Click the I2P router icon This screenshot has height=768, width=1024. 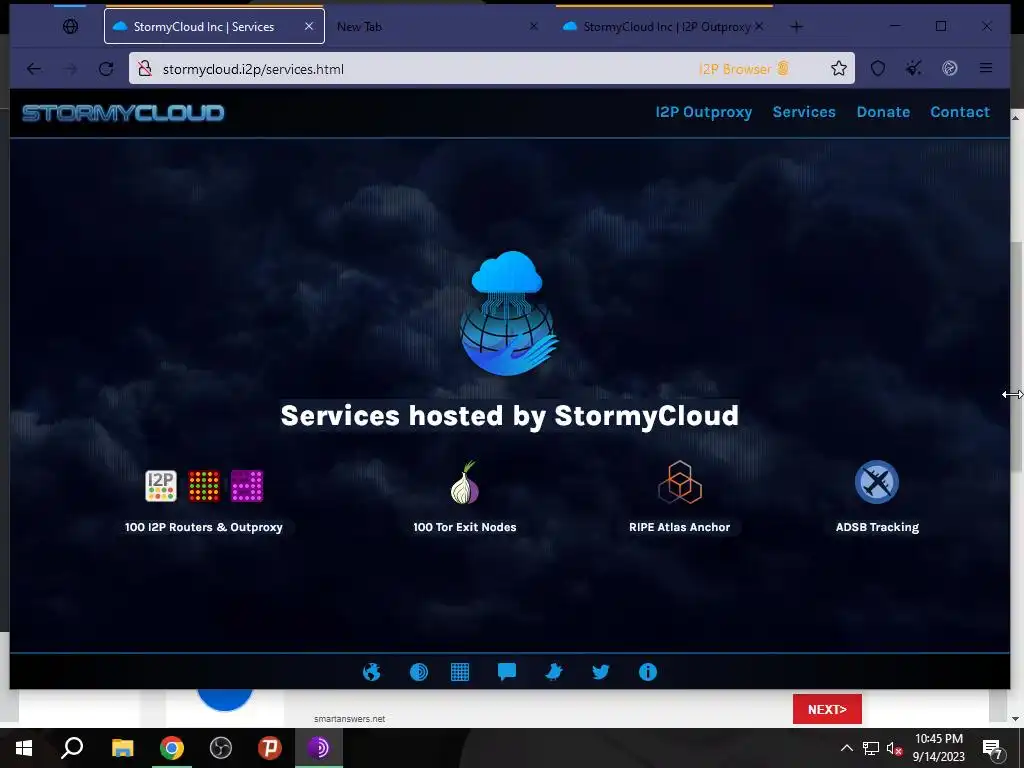[x=161, y=486]
